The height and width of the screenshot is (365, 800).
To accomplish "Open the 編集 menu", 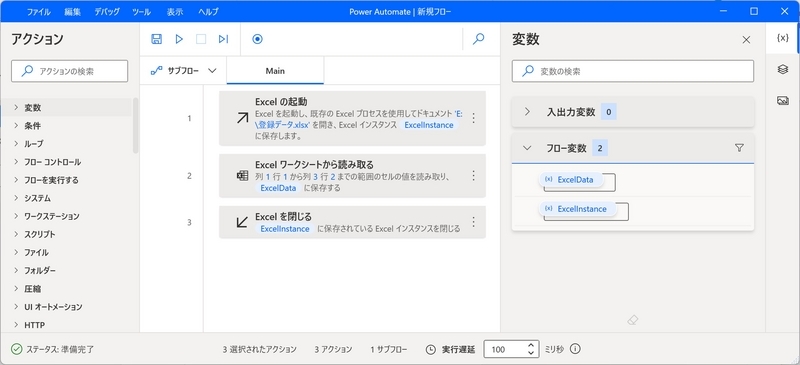I will (x=72, y=12).
